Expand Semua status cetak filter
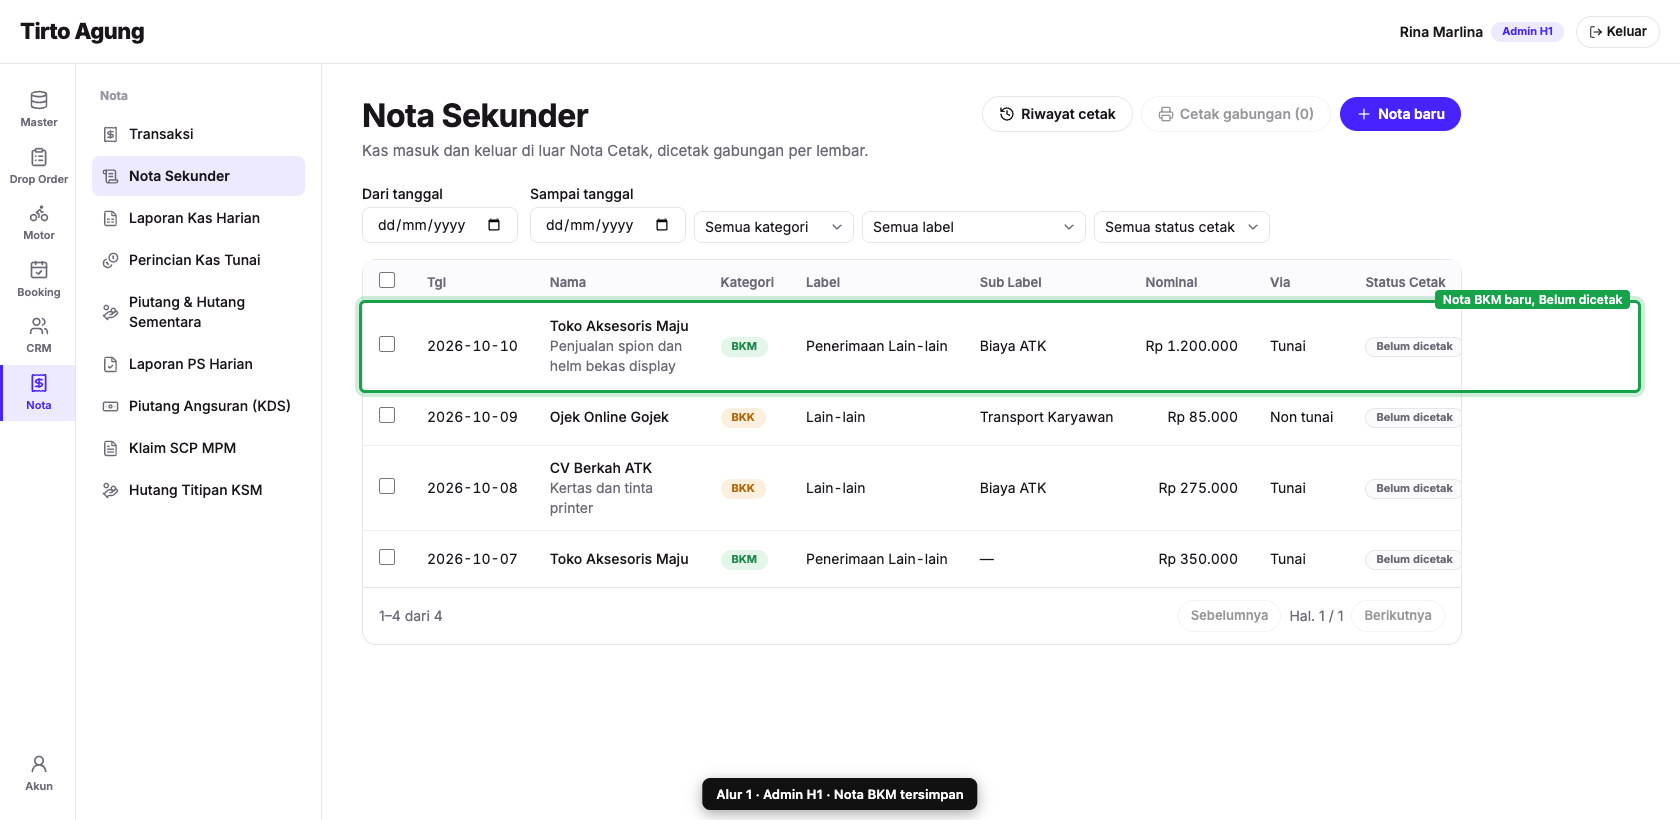 click(x=1182, y=227)
